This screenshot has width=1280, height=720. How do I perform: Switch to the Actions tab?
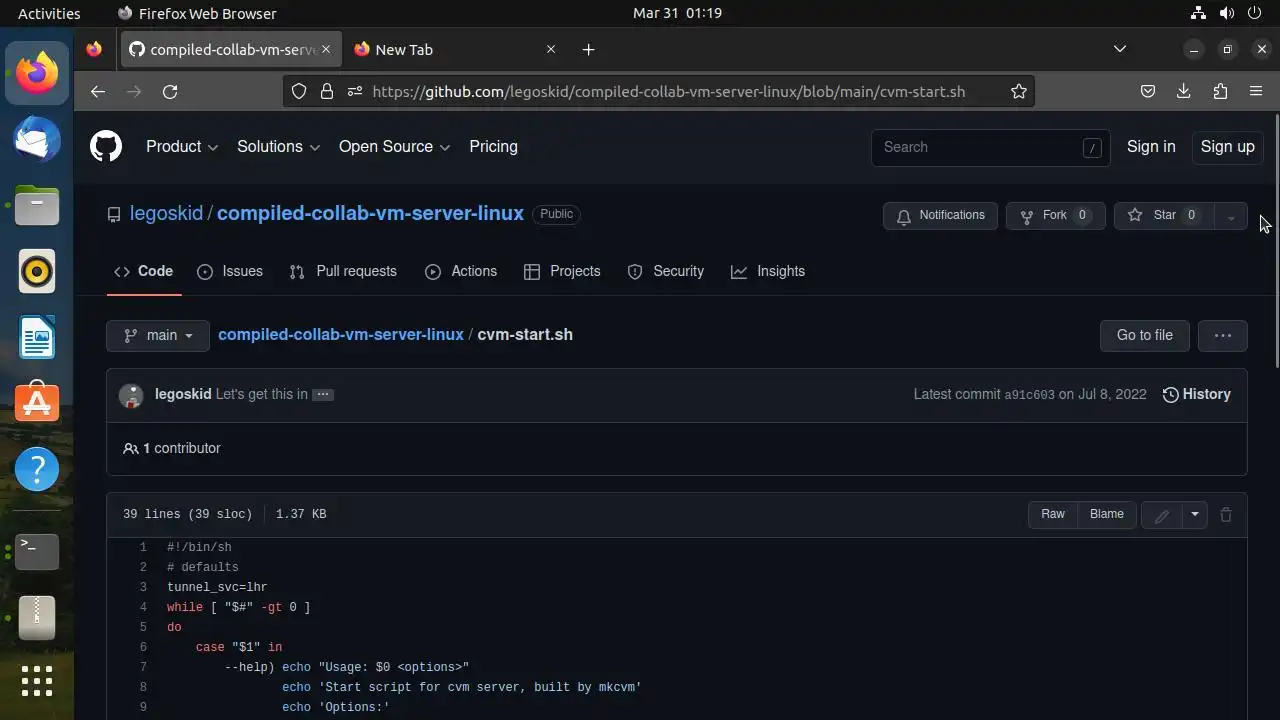[461, 271]
